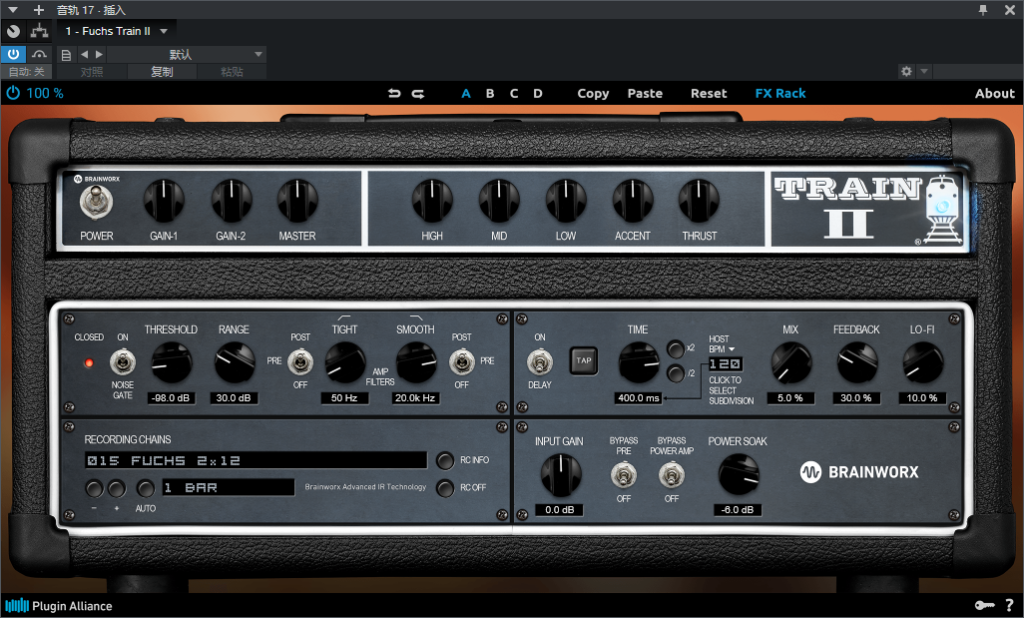Click the previous recording chain minus button
The width and height of the screenshot is (1024, 618).
[95, 488]
